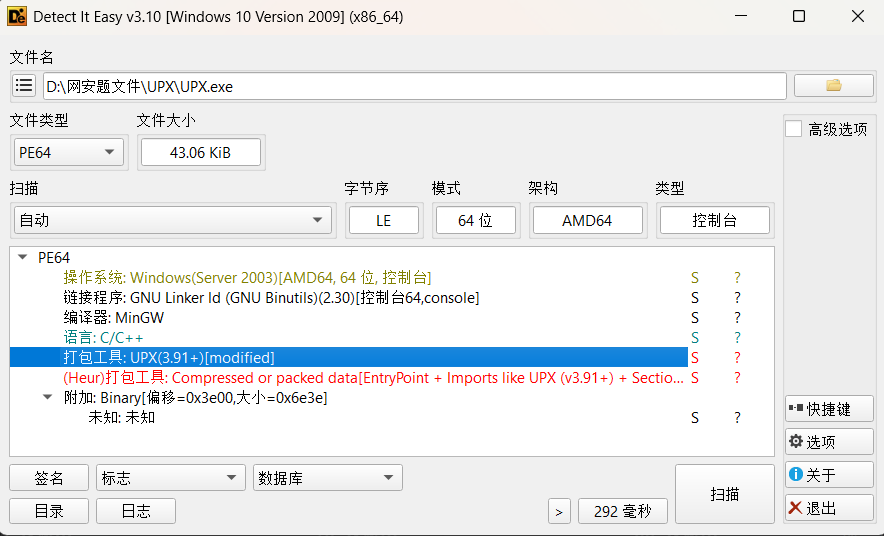Click the 日志 log button
This screenshot has width=884, height=536.
(136, 511)
